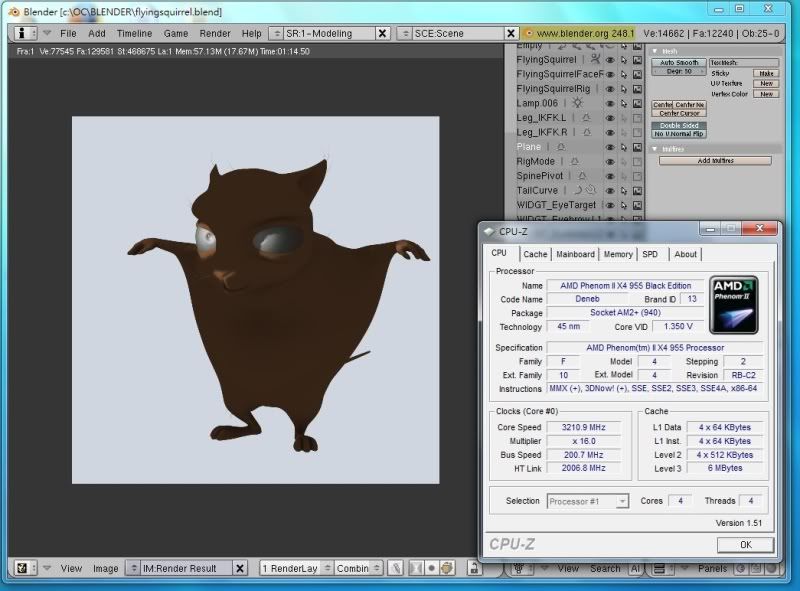
Task: Click the lamp icon beside Lamp.006
Action: [577, 103]
